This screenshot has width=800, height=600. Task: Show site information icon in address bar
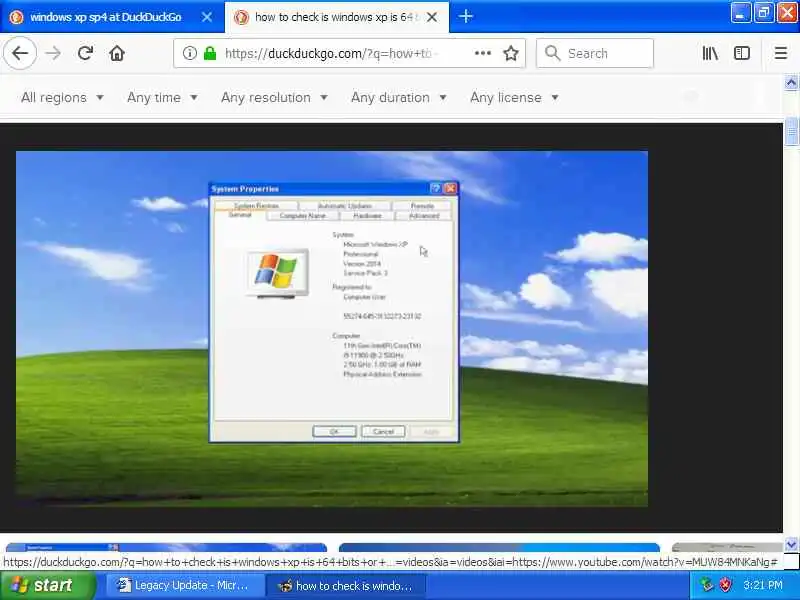pyautogui.click(x=189, y=53)
